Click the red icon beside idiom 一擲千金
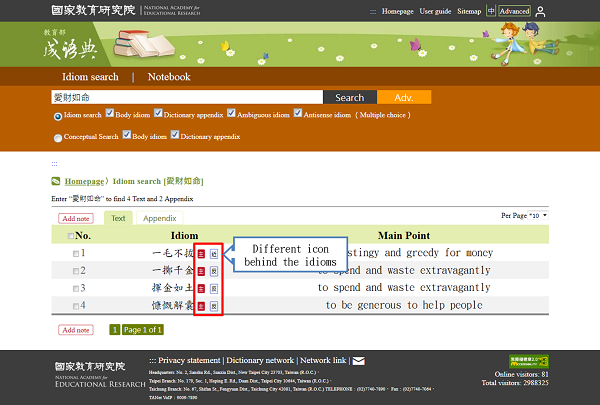 [x=201, y=271]
